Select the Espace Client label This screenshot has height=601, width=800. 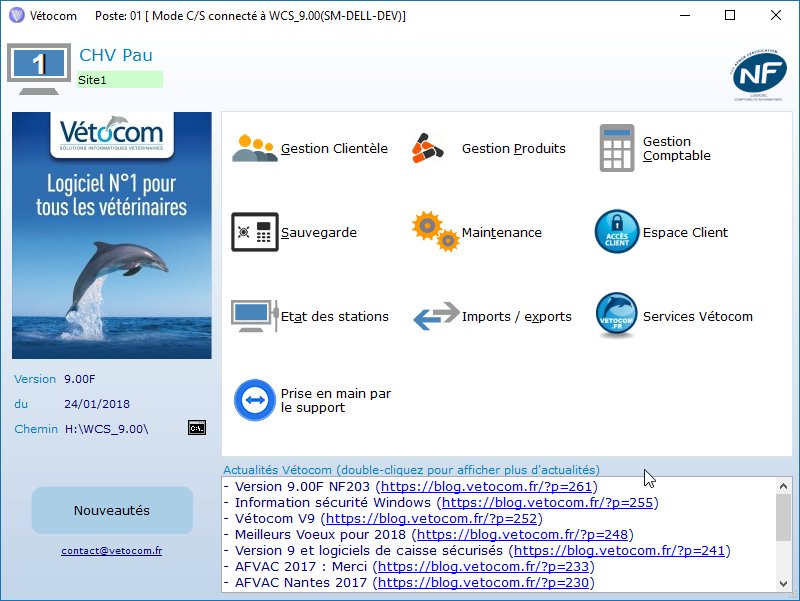click(x=685, y=233)
